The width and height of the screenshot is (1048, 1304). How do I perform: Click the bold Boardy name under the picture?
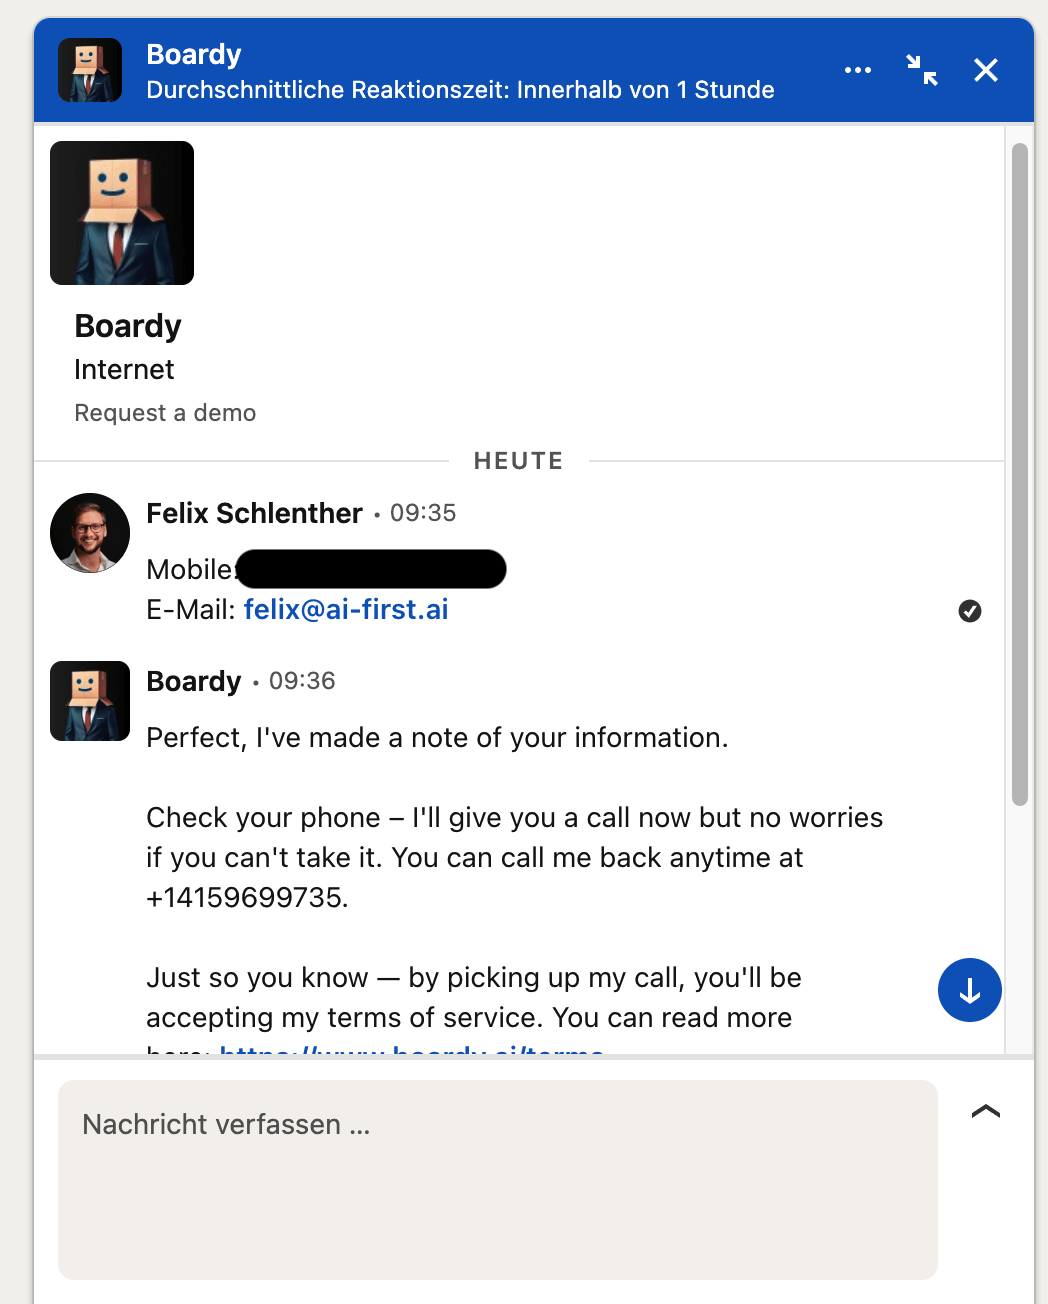click(128, 326)
